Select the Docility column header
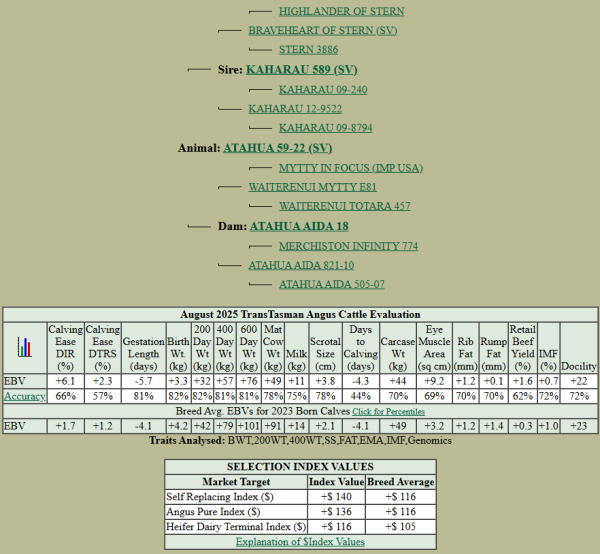 (x=579, y=348)
